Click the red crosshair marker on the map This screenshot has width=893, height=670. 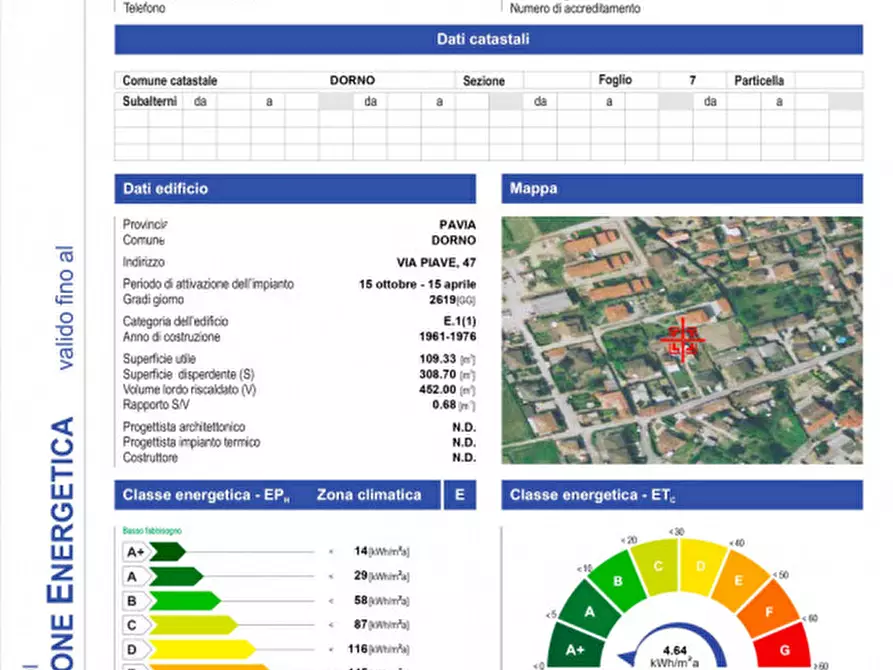[x=681, y=340]
